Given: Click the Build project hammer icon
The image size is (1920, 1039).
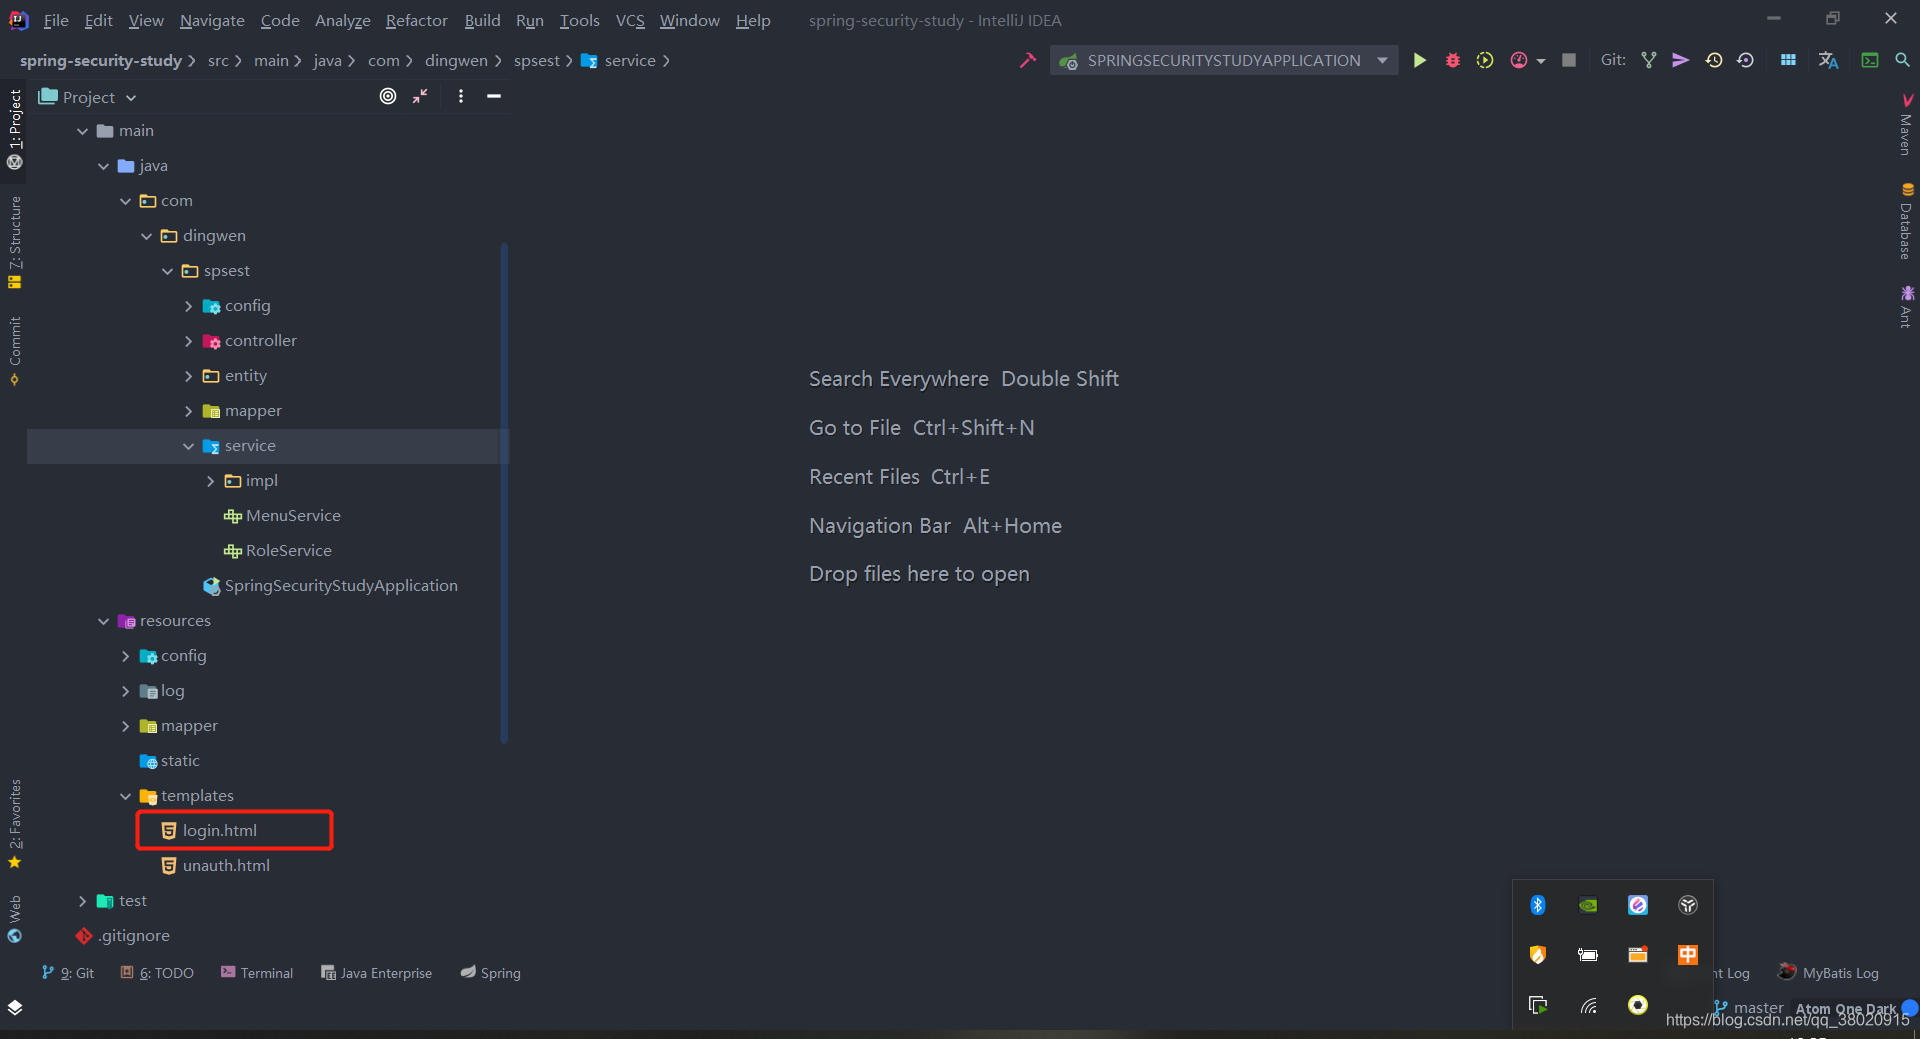Looking at the screenshot, I should coord(1027,61).
